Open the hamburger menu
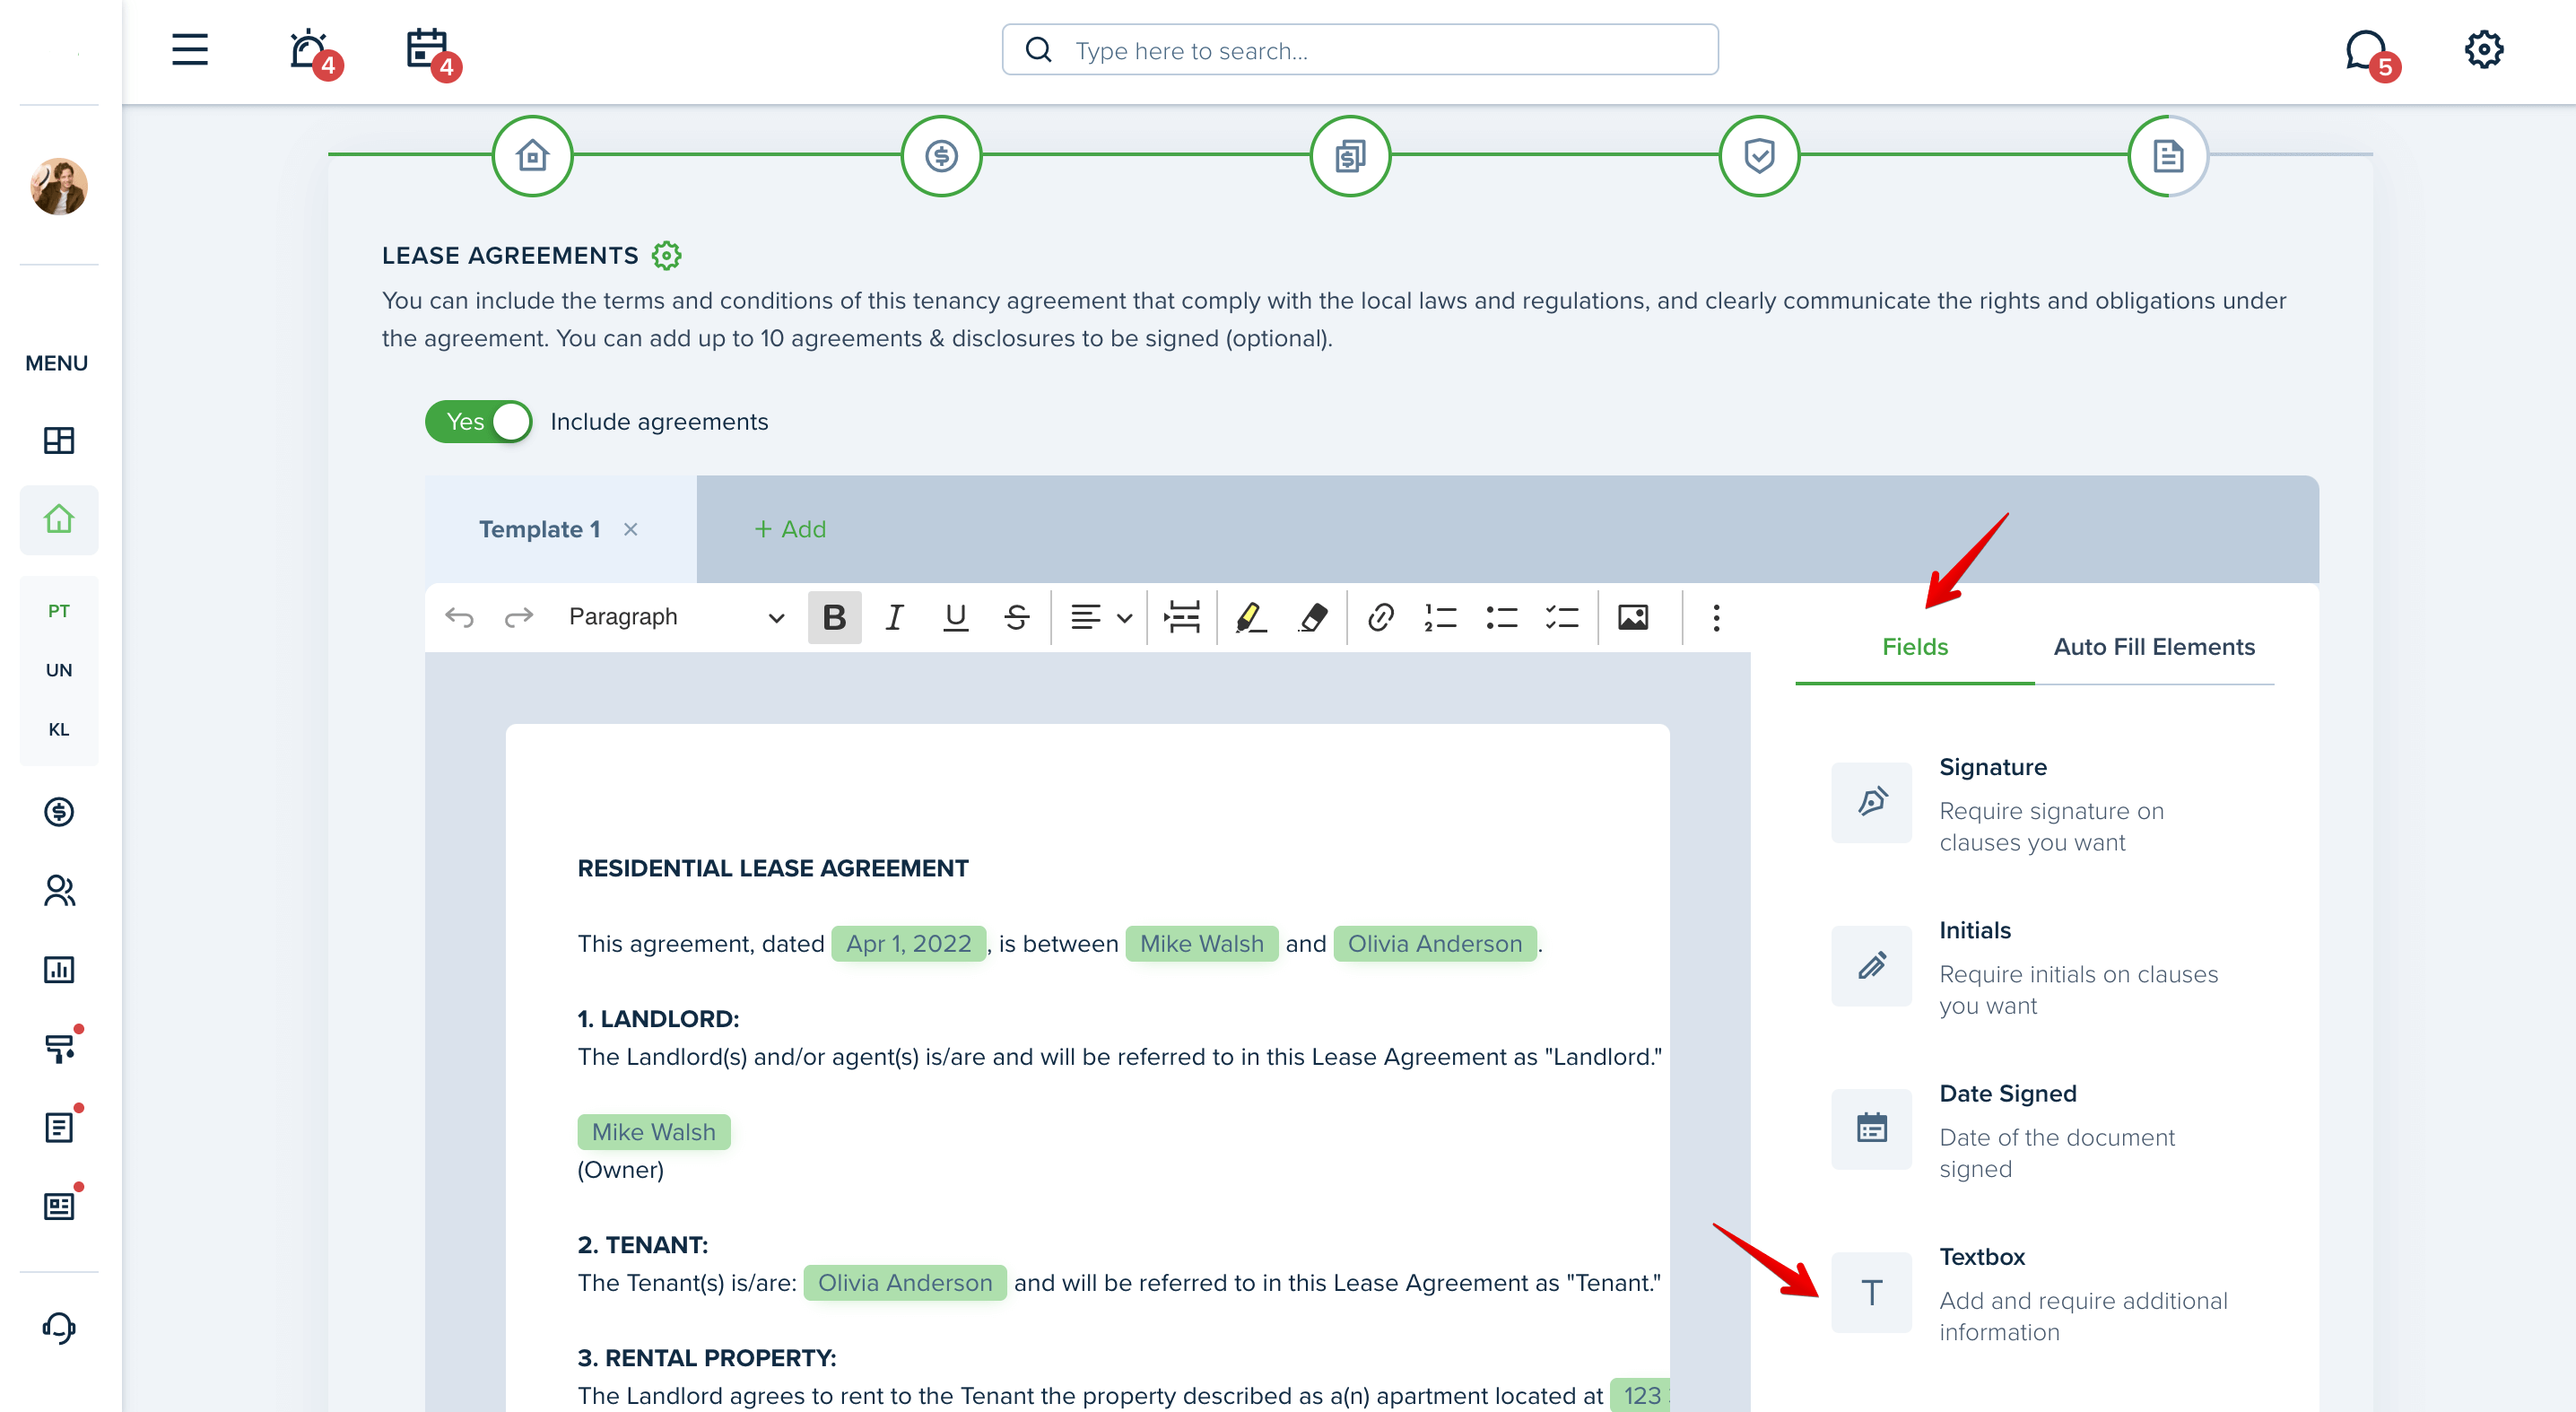 coord(189,49)
